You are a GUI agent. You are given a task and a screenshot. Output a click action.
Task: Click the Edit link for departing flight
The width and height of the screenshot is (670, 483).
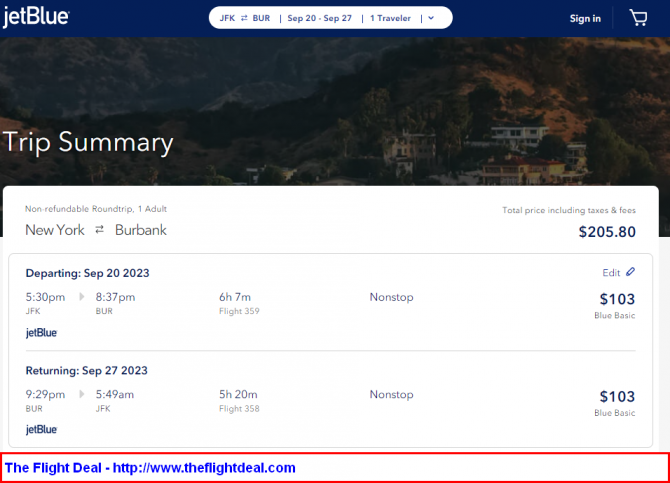pyautogui.click(x=610, y=272)
